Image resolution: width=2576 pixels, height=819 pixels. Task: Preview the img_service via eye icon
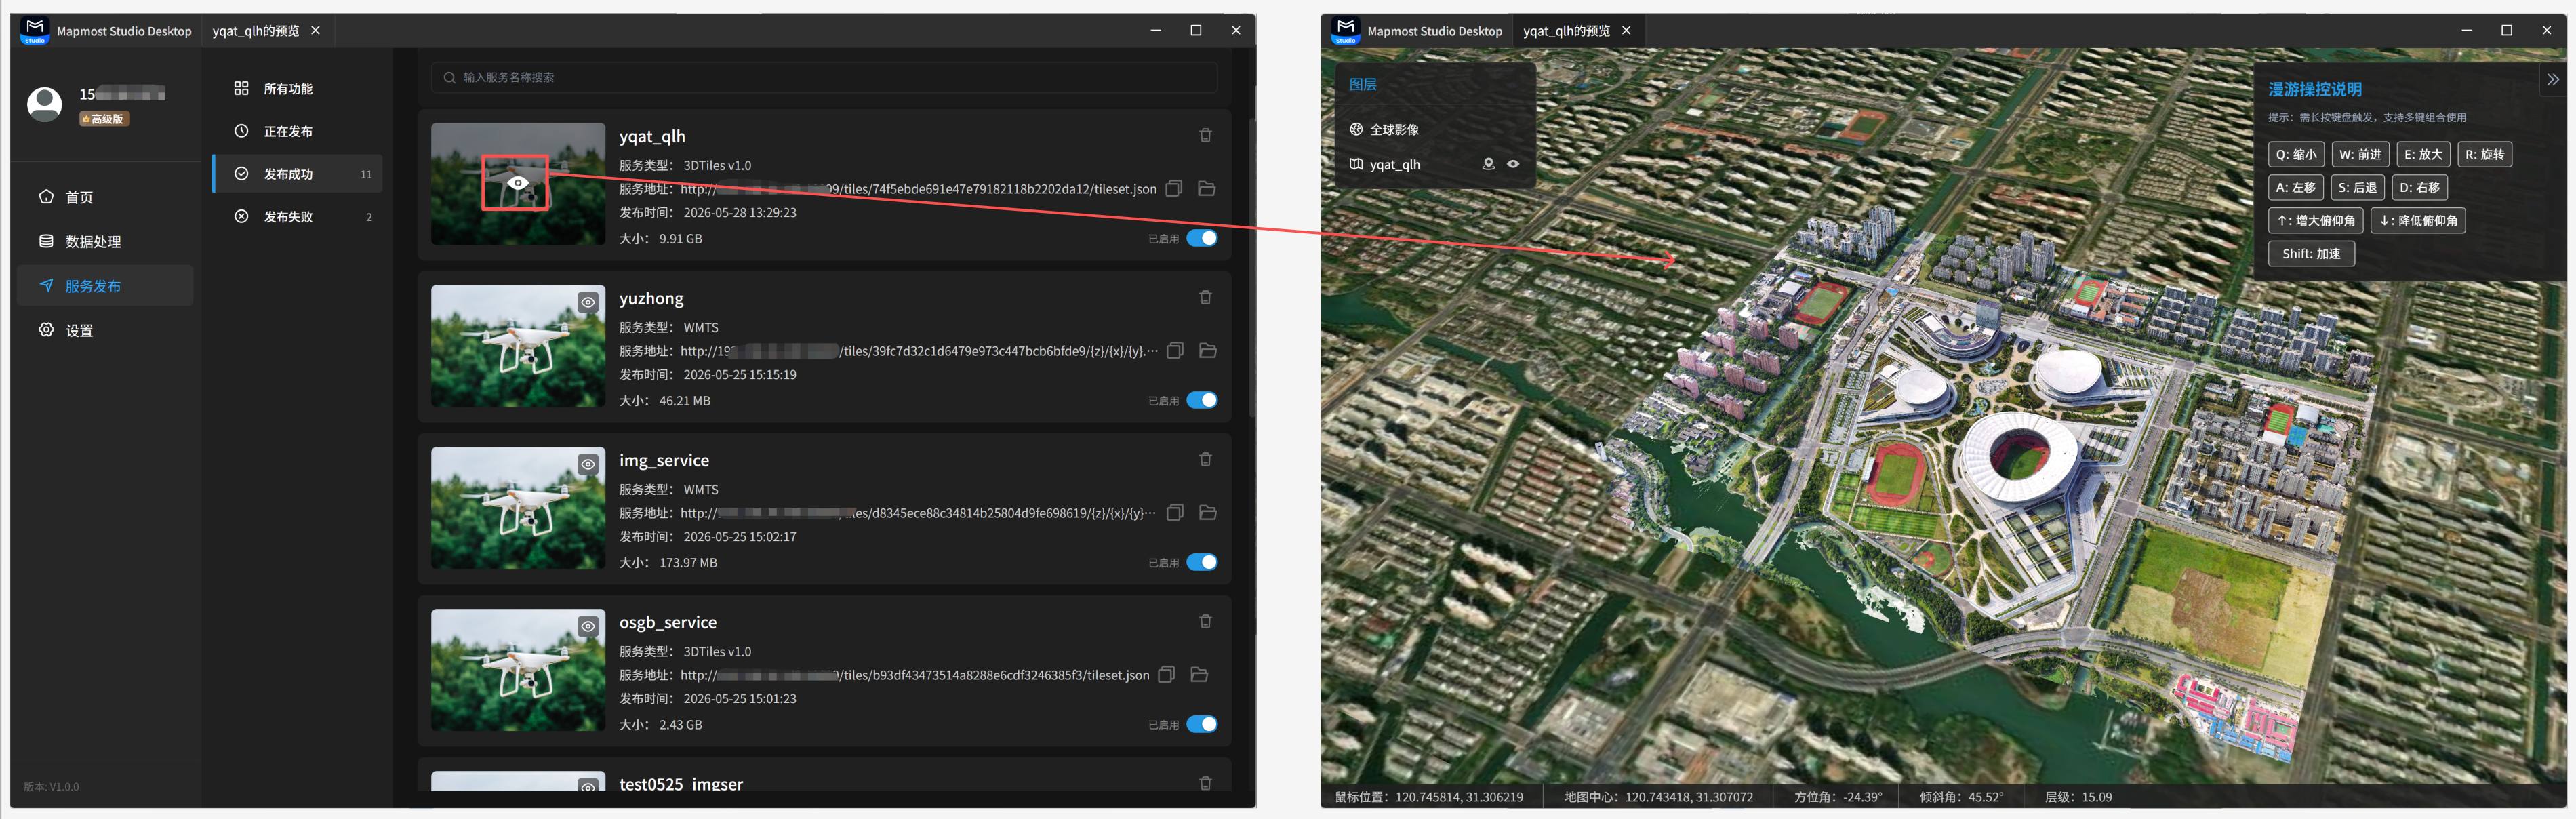pos(588,464)
